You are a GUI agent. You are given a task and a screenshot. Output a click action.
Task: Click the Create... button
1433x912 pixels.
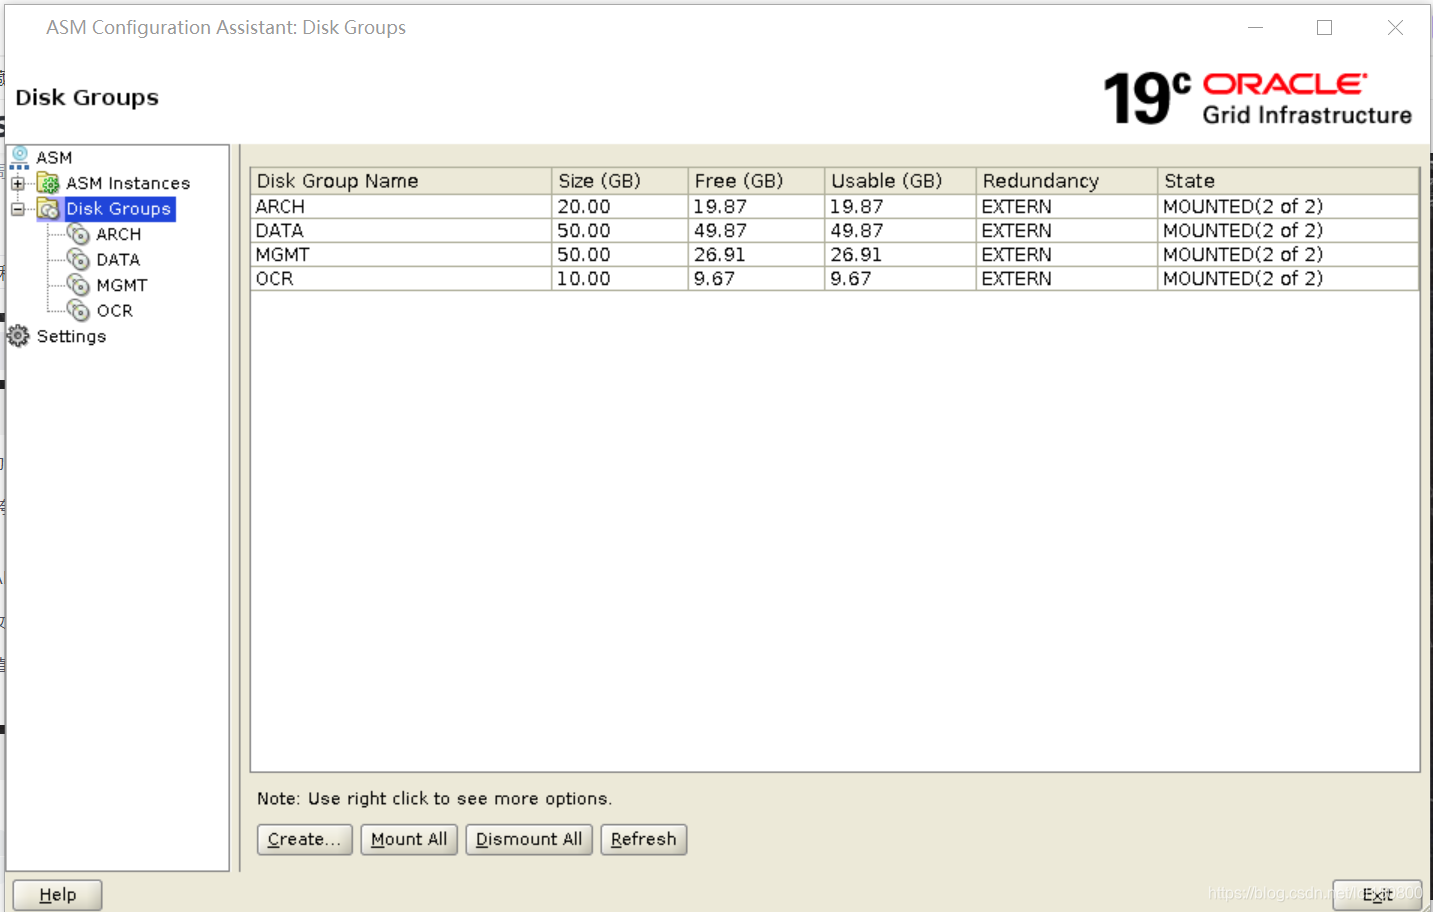pyautogui.click(x=305, y=839)
